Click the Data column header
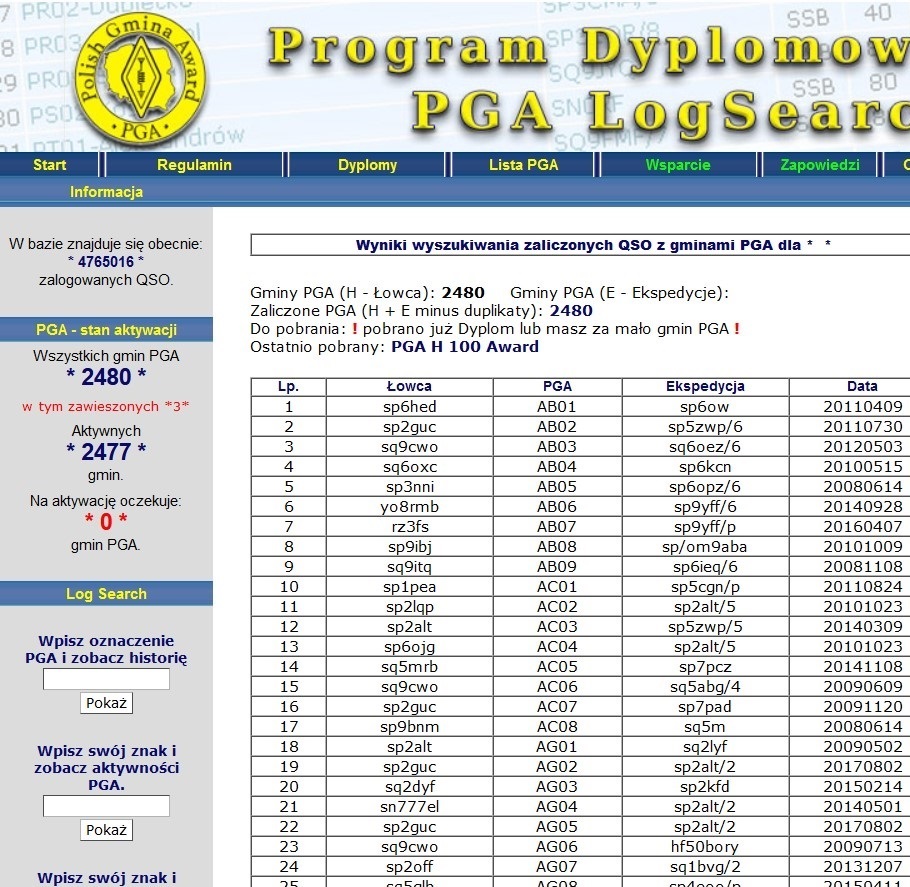Image resolution: width=910 pixels, height=887 pixels. [x=861, y=386]
